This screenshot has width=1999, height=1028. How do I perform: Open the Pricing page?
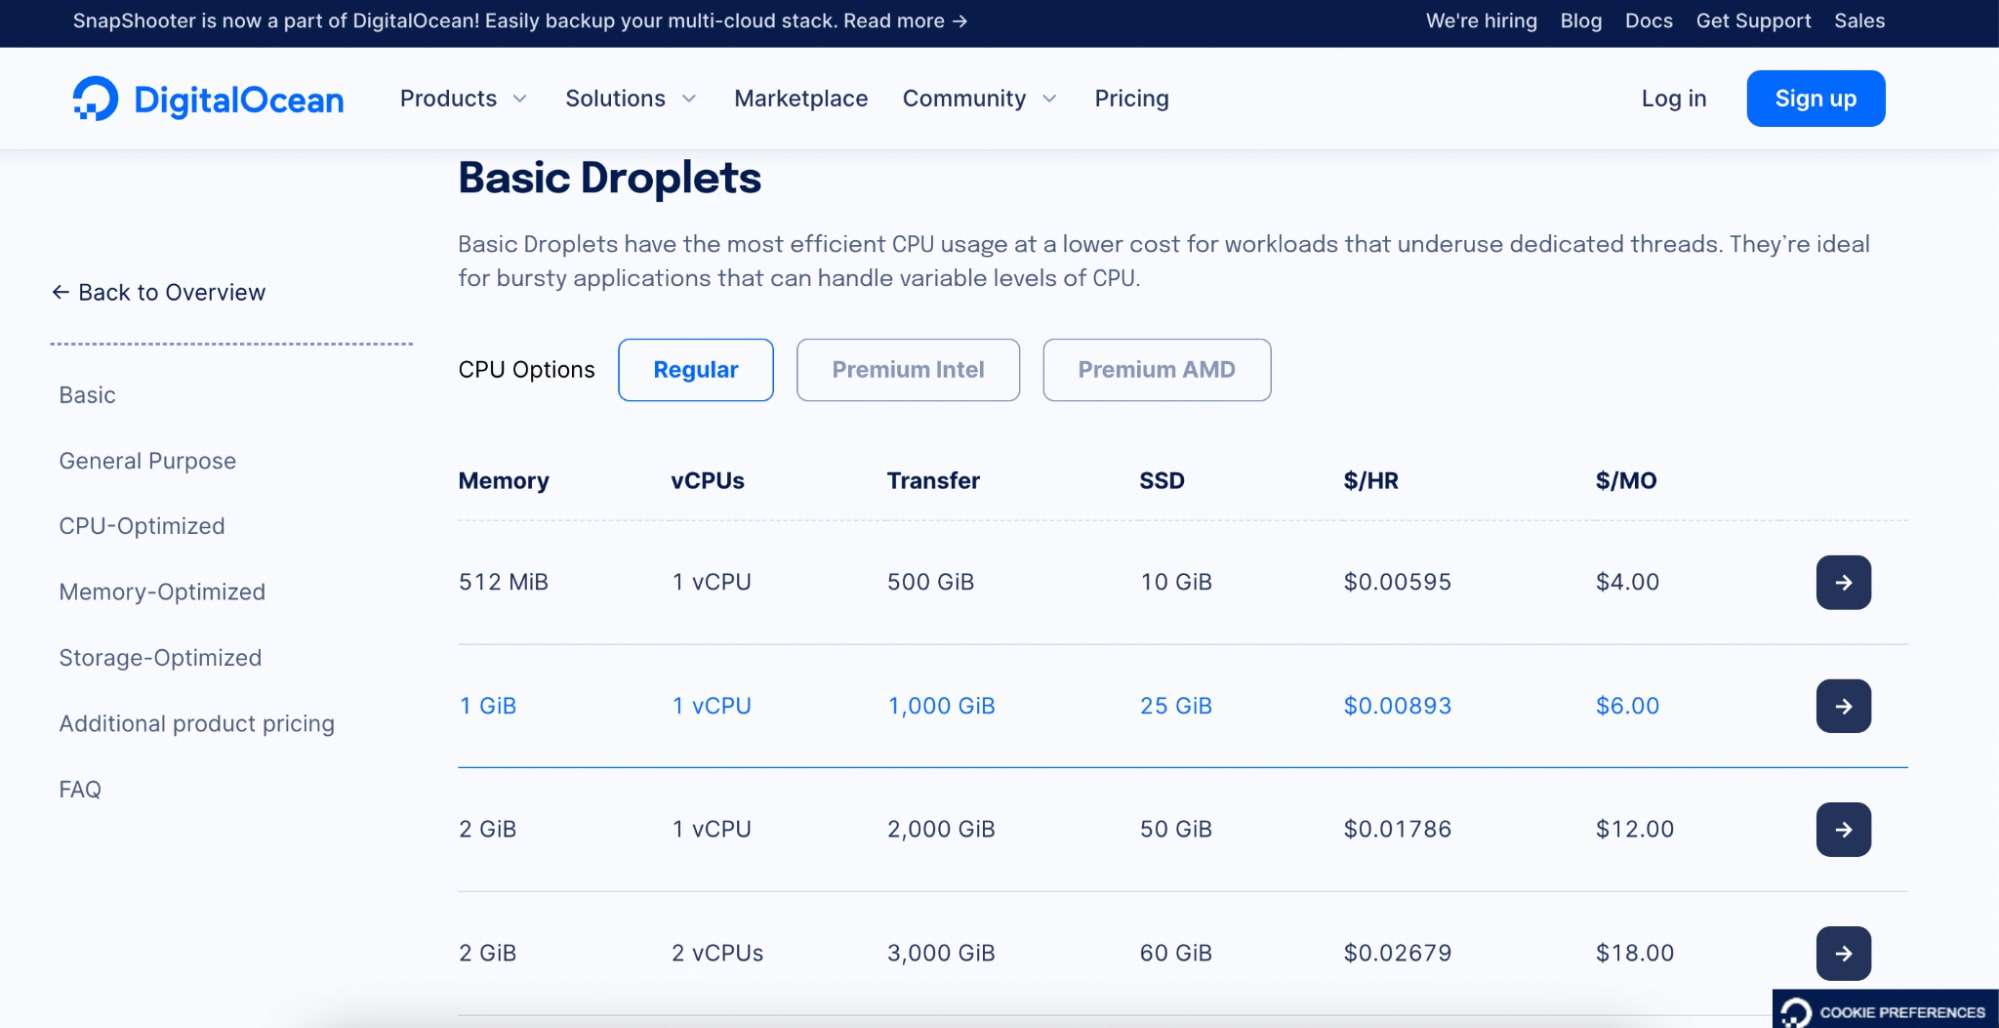[x=1131, y=98]
